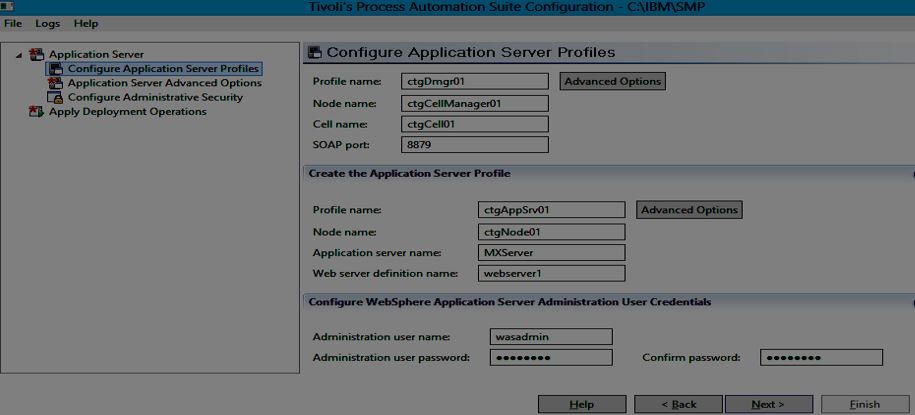The height and width of the screenshot is (415, 915).
Task: Click the Finish button
Action: click(x=865, y=404)
